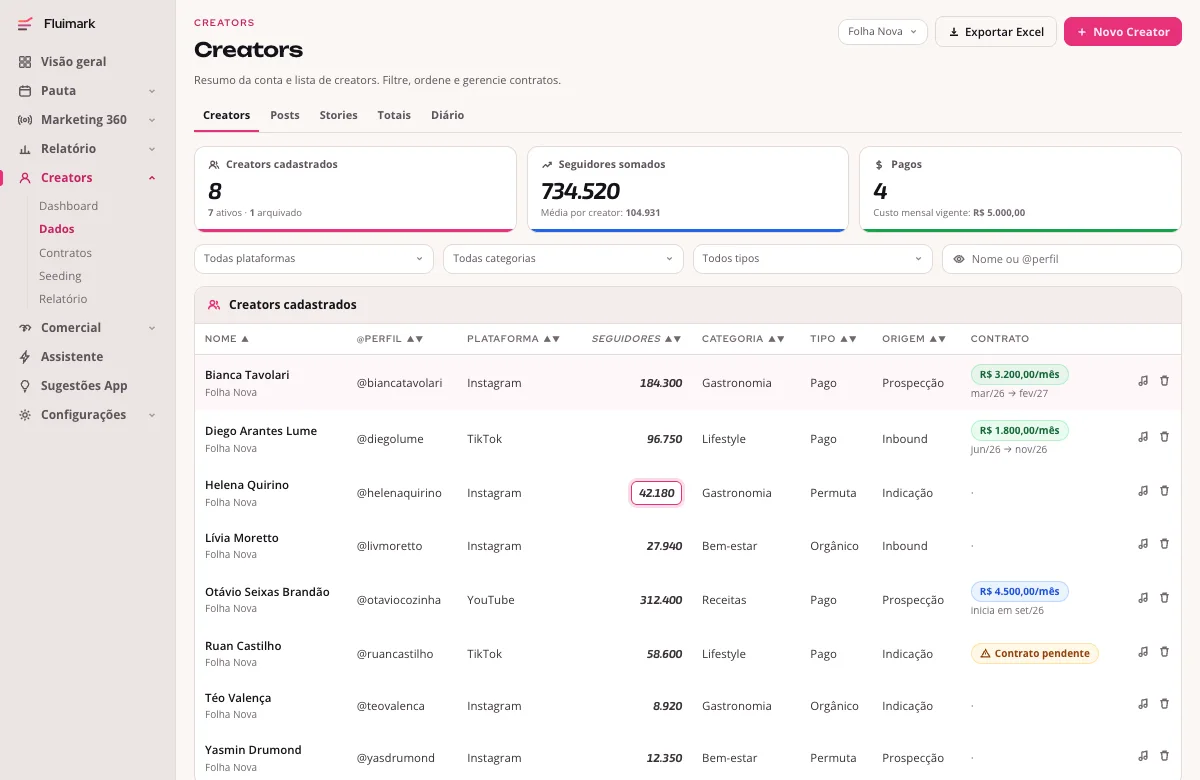Sort table by Categoria column
The width and height of the screenshot is (1200, 780).
pyautogui.click(x=743, y=339)
